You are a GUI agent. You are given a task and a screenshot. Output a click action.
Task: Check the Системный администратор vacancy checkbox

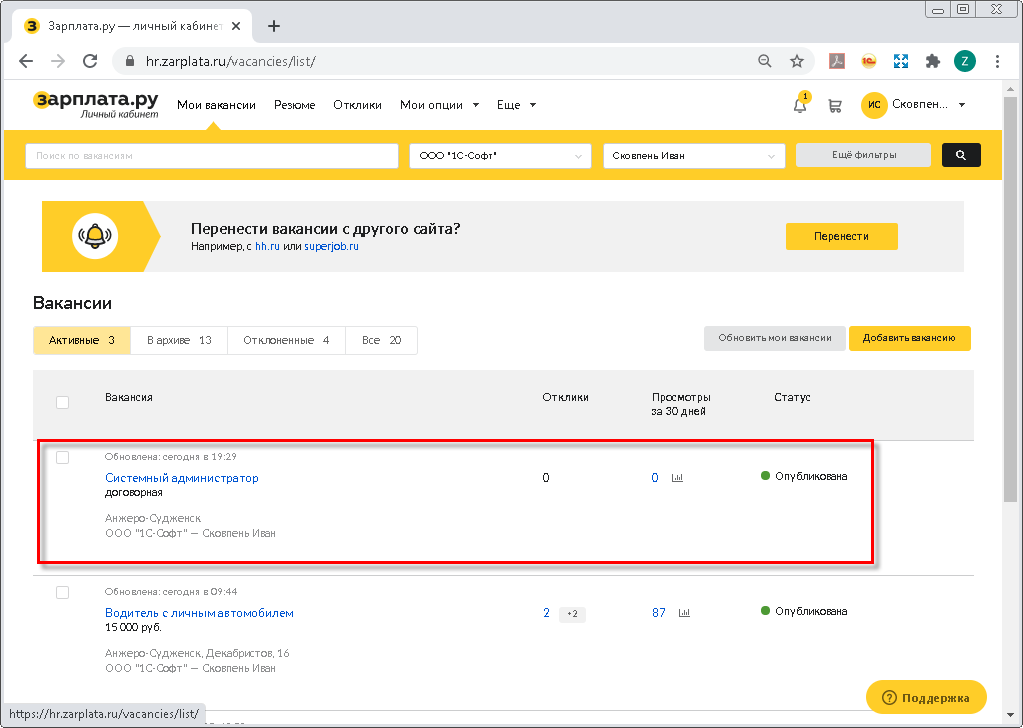click(x=62, y=457)
